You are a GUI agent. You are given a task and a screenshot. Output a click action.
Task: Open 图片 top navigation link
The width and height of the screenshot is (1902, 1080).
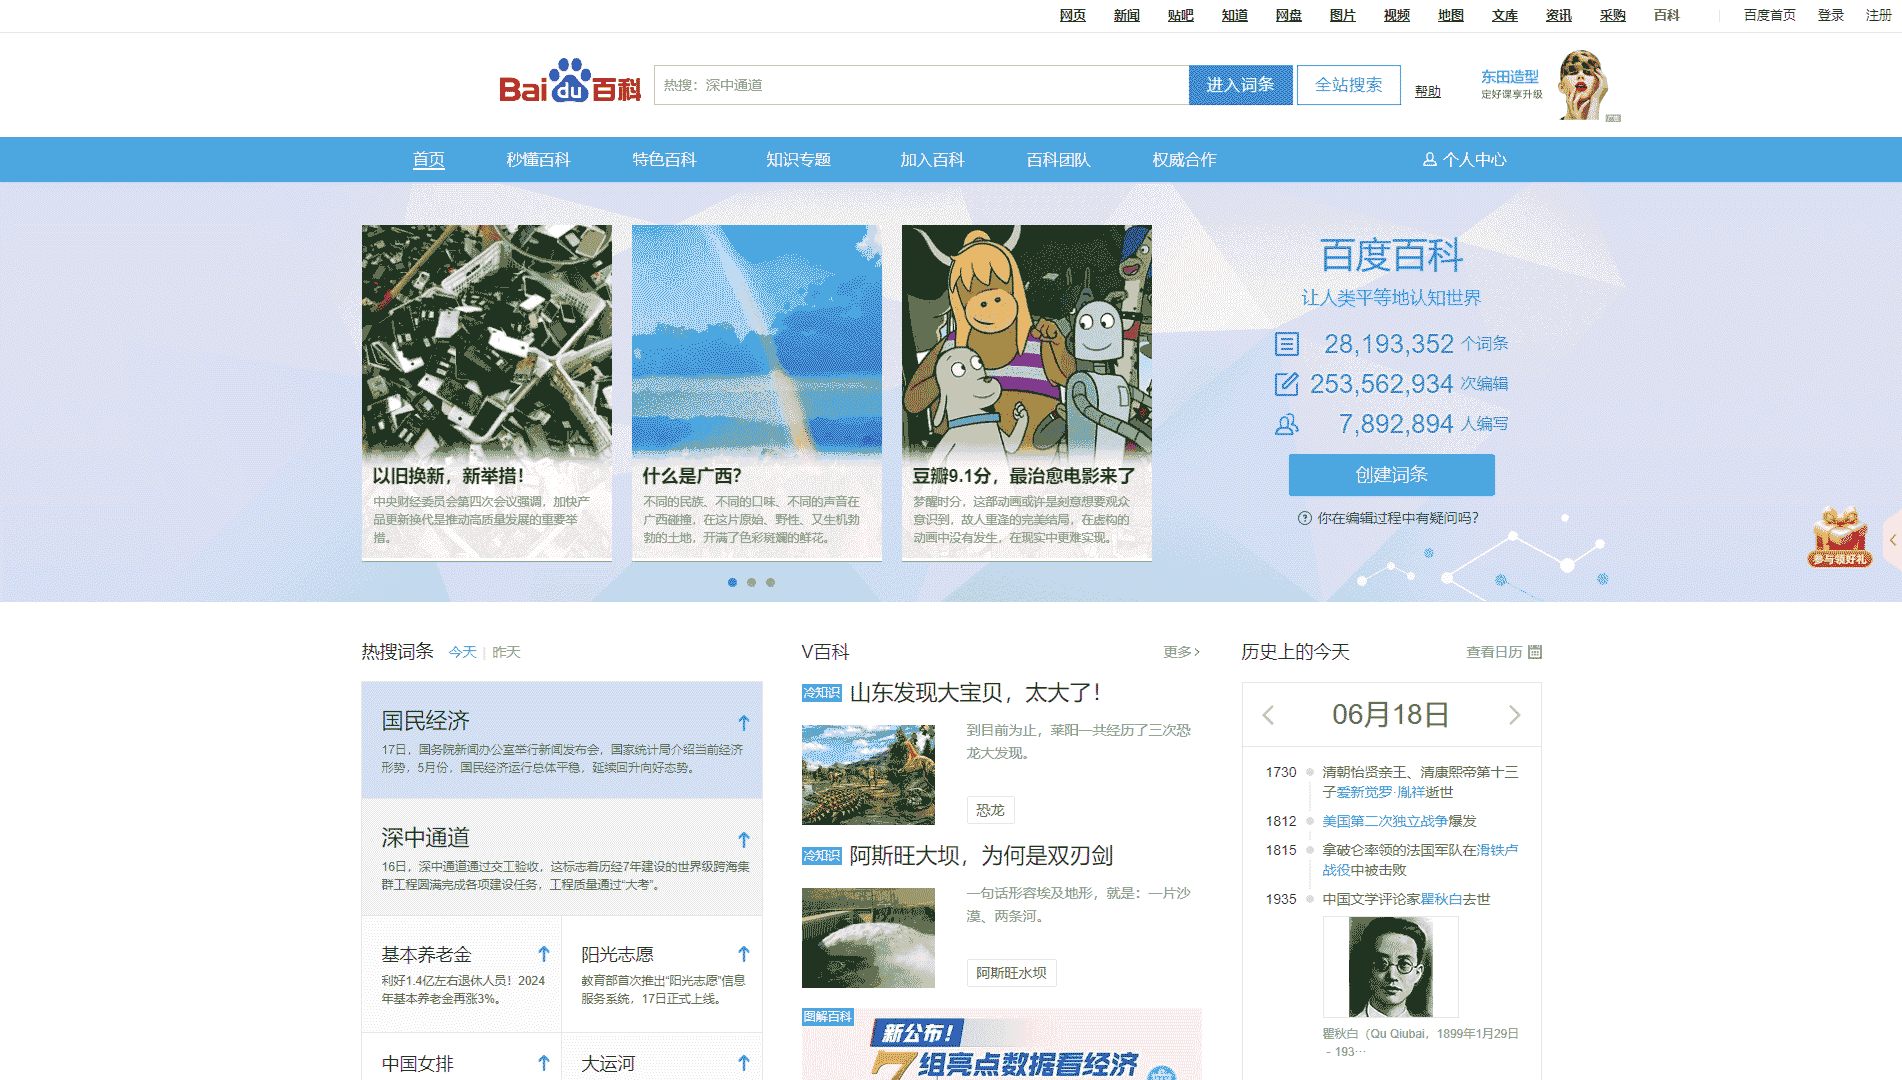click(x=1342, y=15)
